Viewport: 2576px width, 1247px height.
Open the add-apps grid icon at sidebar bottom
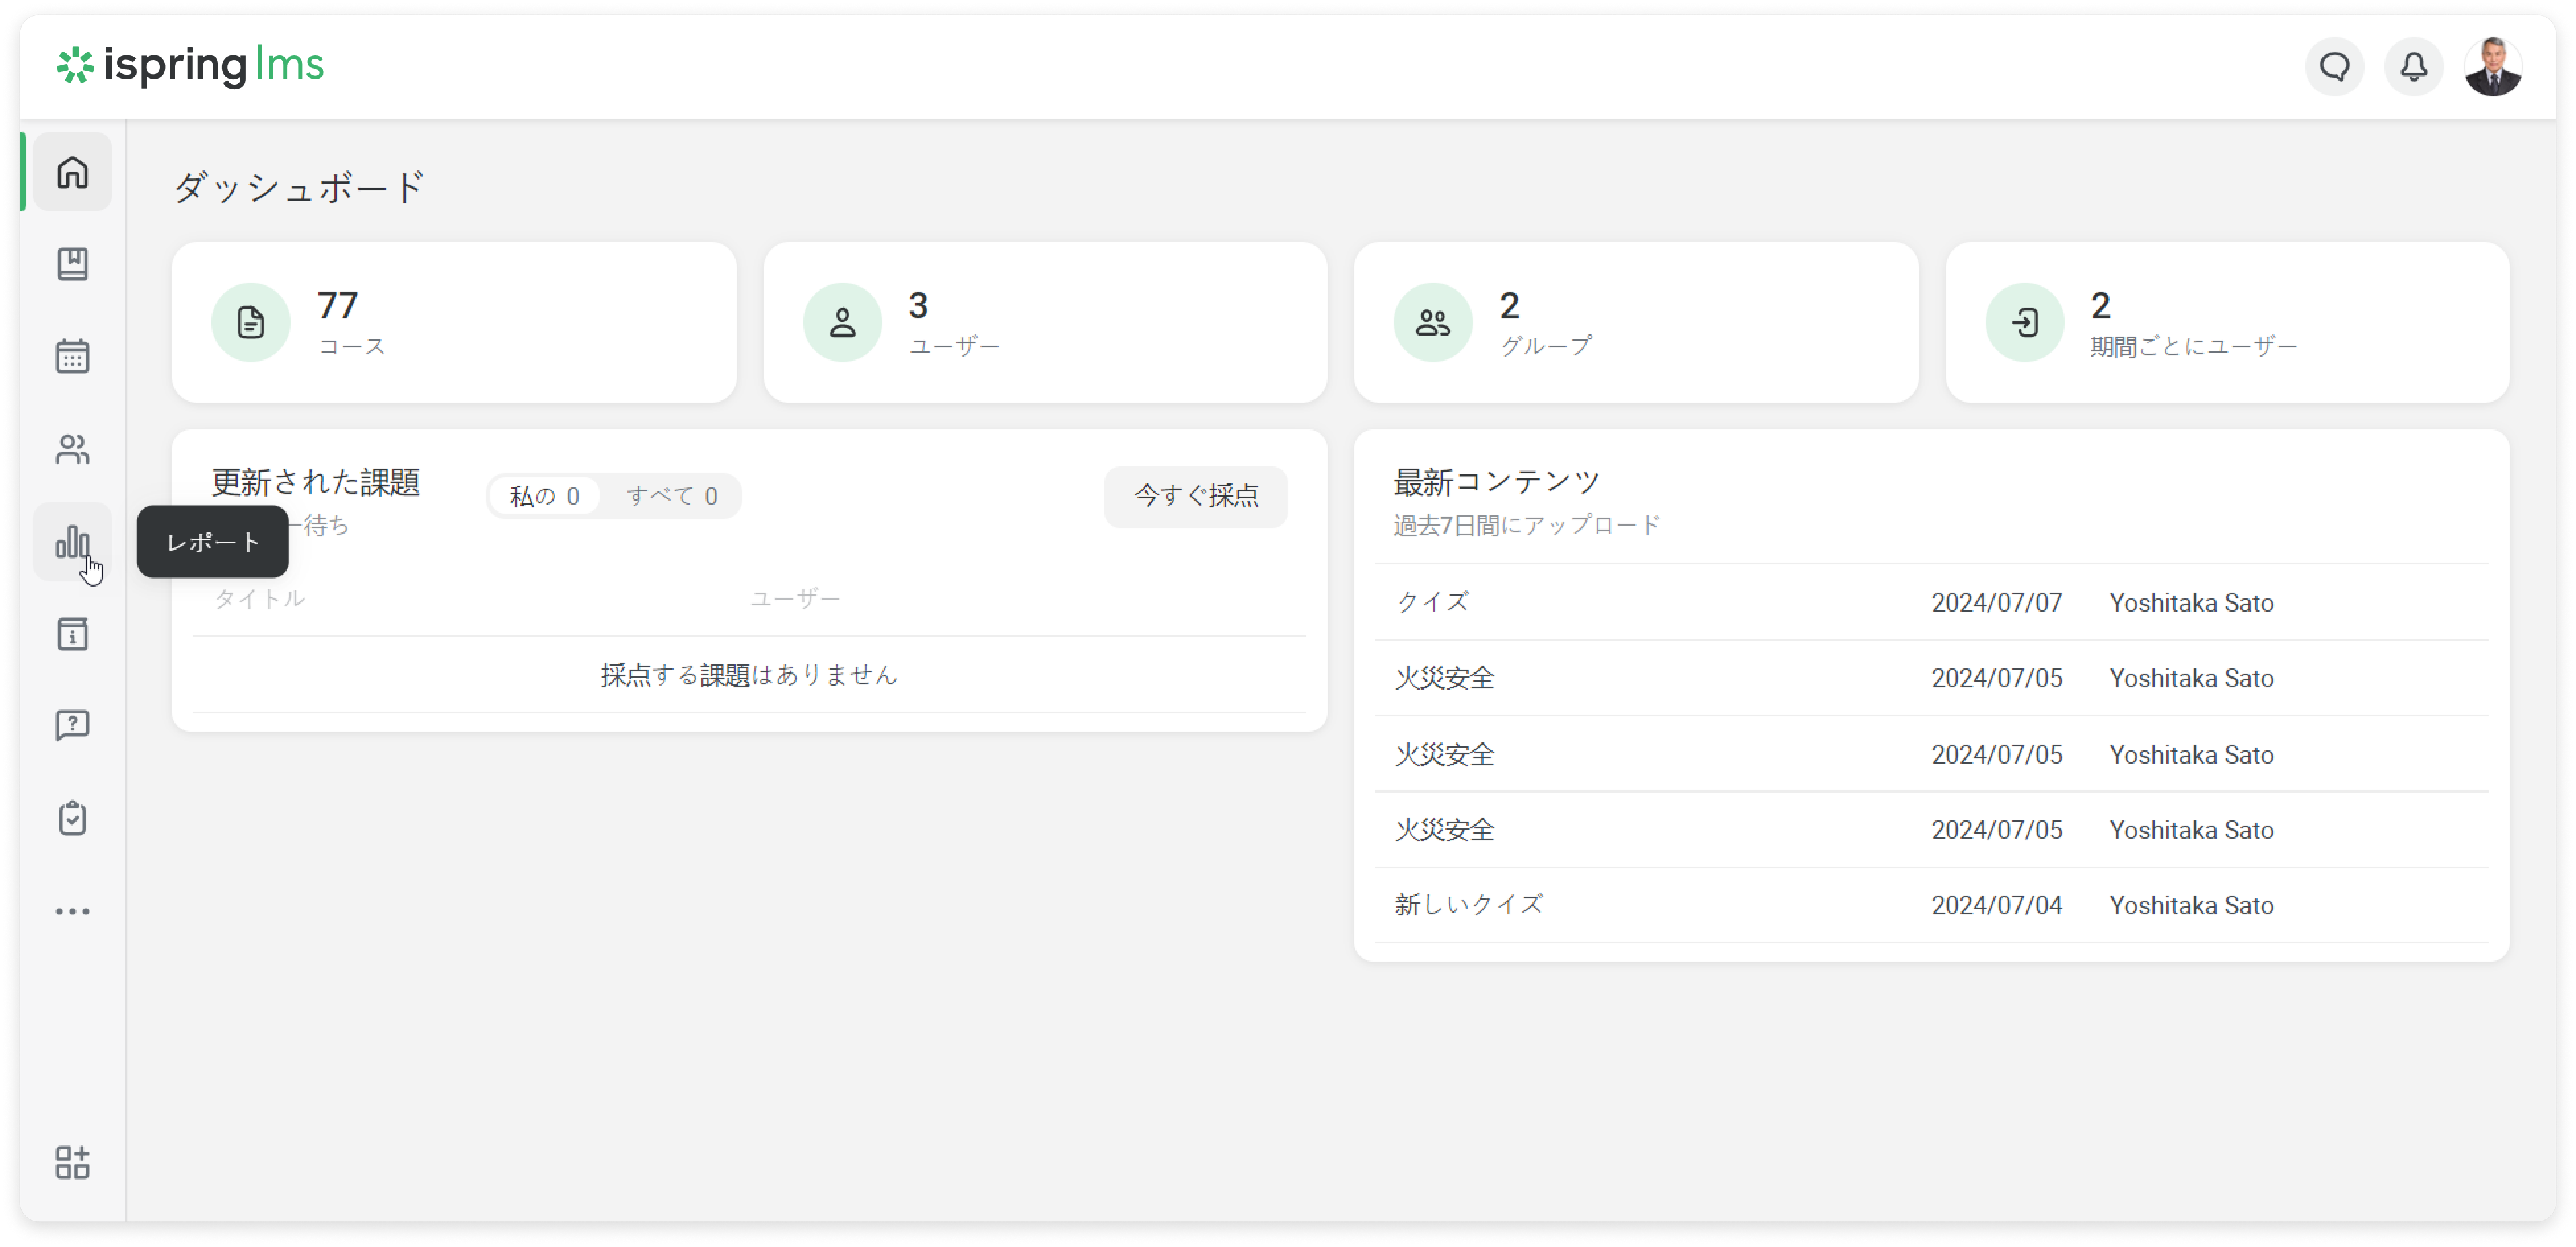[x=72, y=1162]
